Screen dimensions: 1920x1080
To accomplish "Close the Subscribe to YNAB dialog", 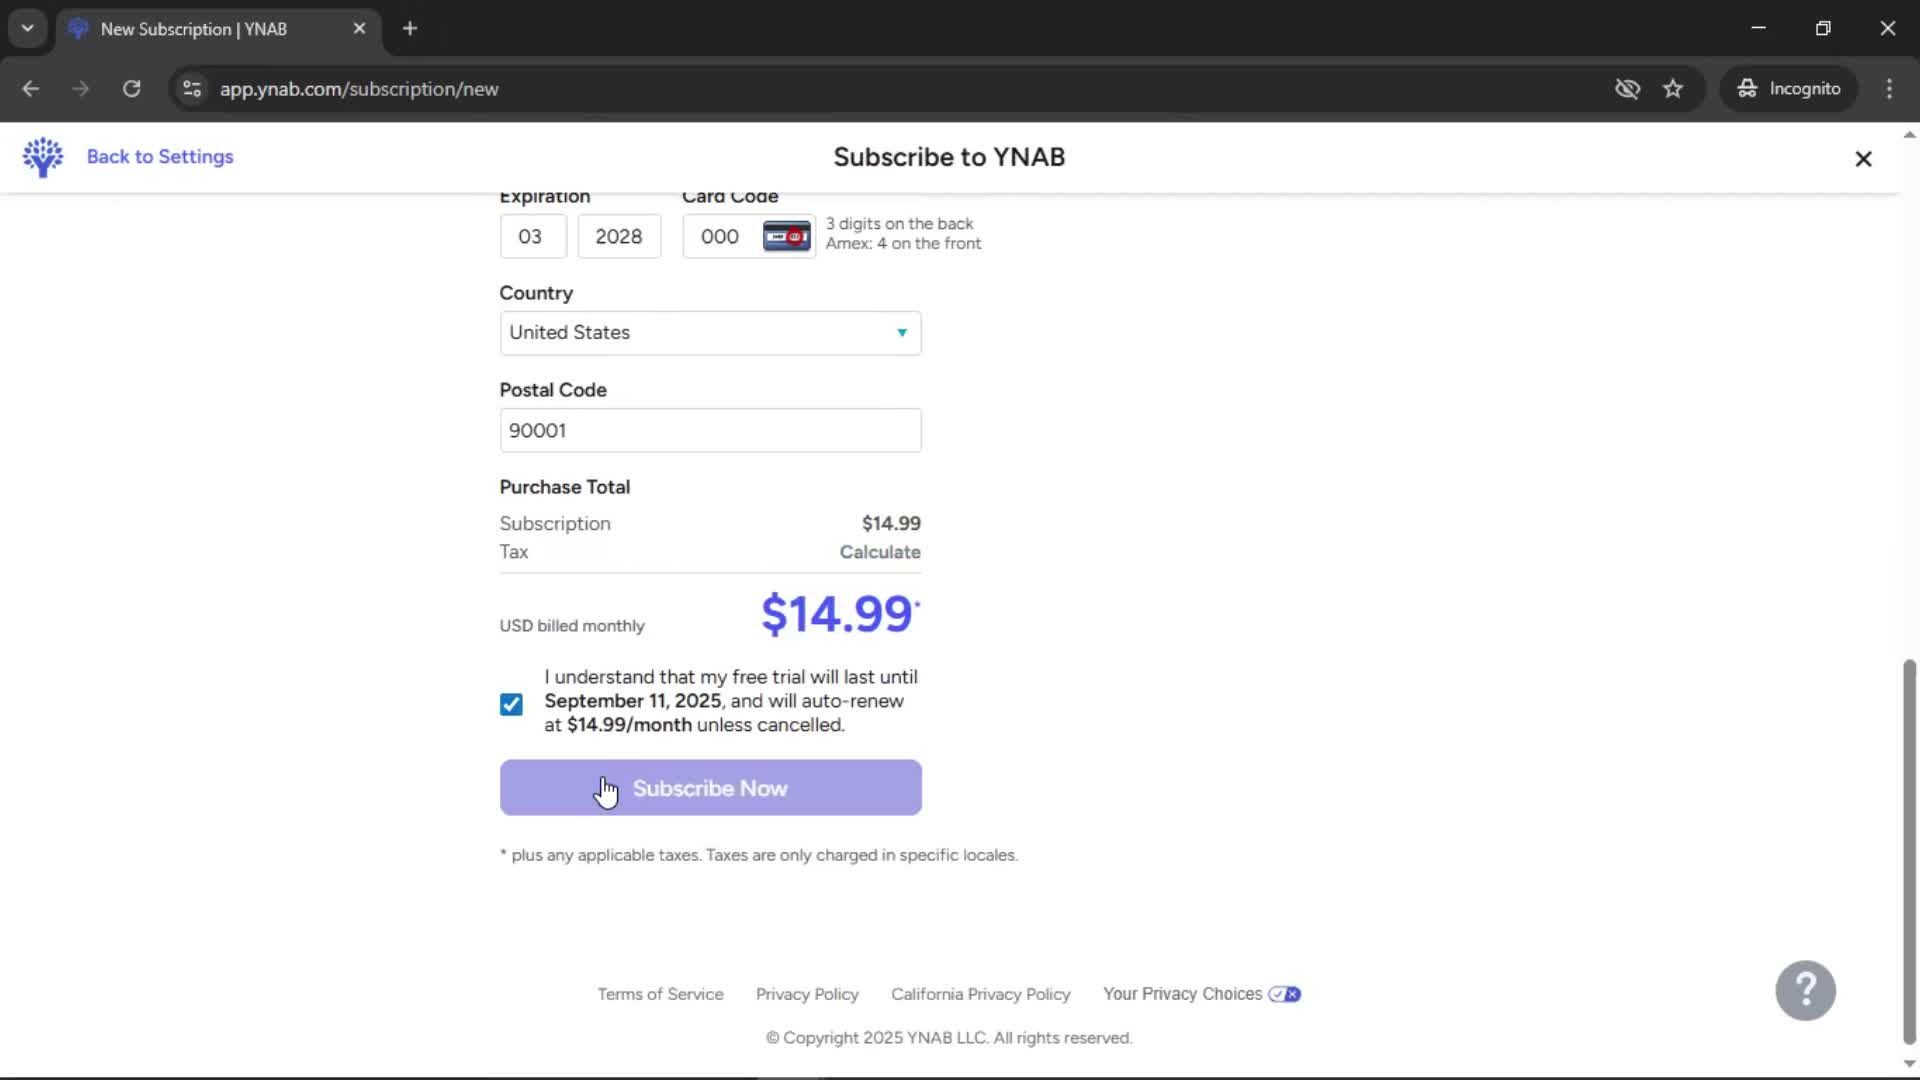I will [1863, 159].
